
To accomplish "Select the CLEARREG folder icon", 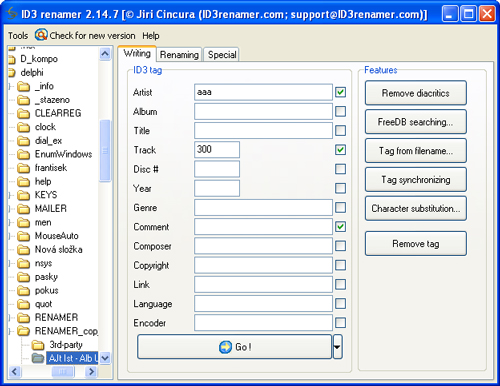I will pyautogui.click(x=23, y=113).
